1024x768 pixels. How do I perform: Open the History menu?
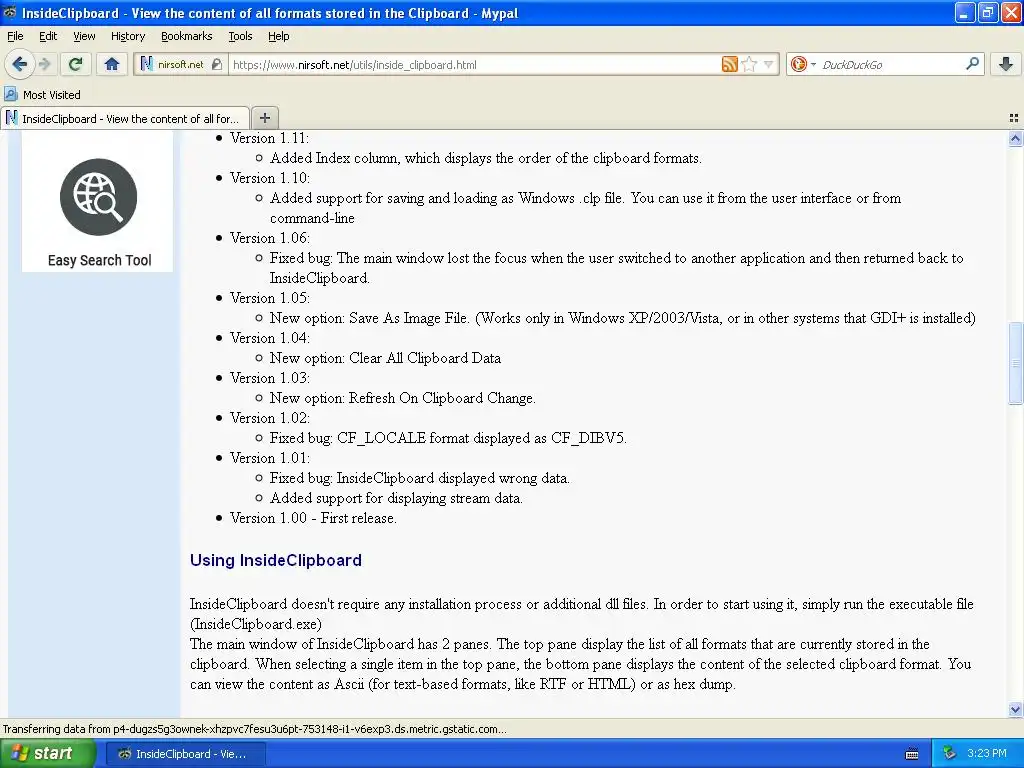point(127,36)
